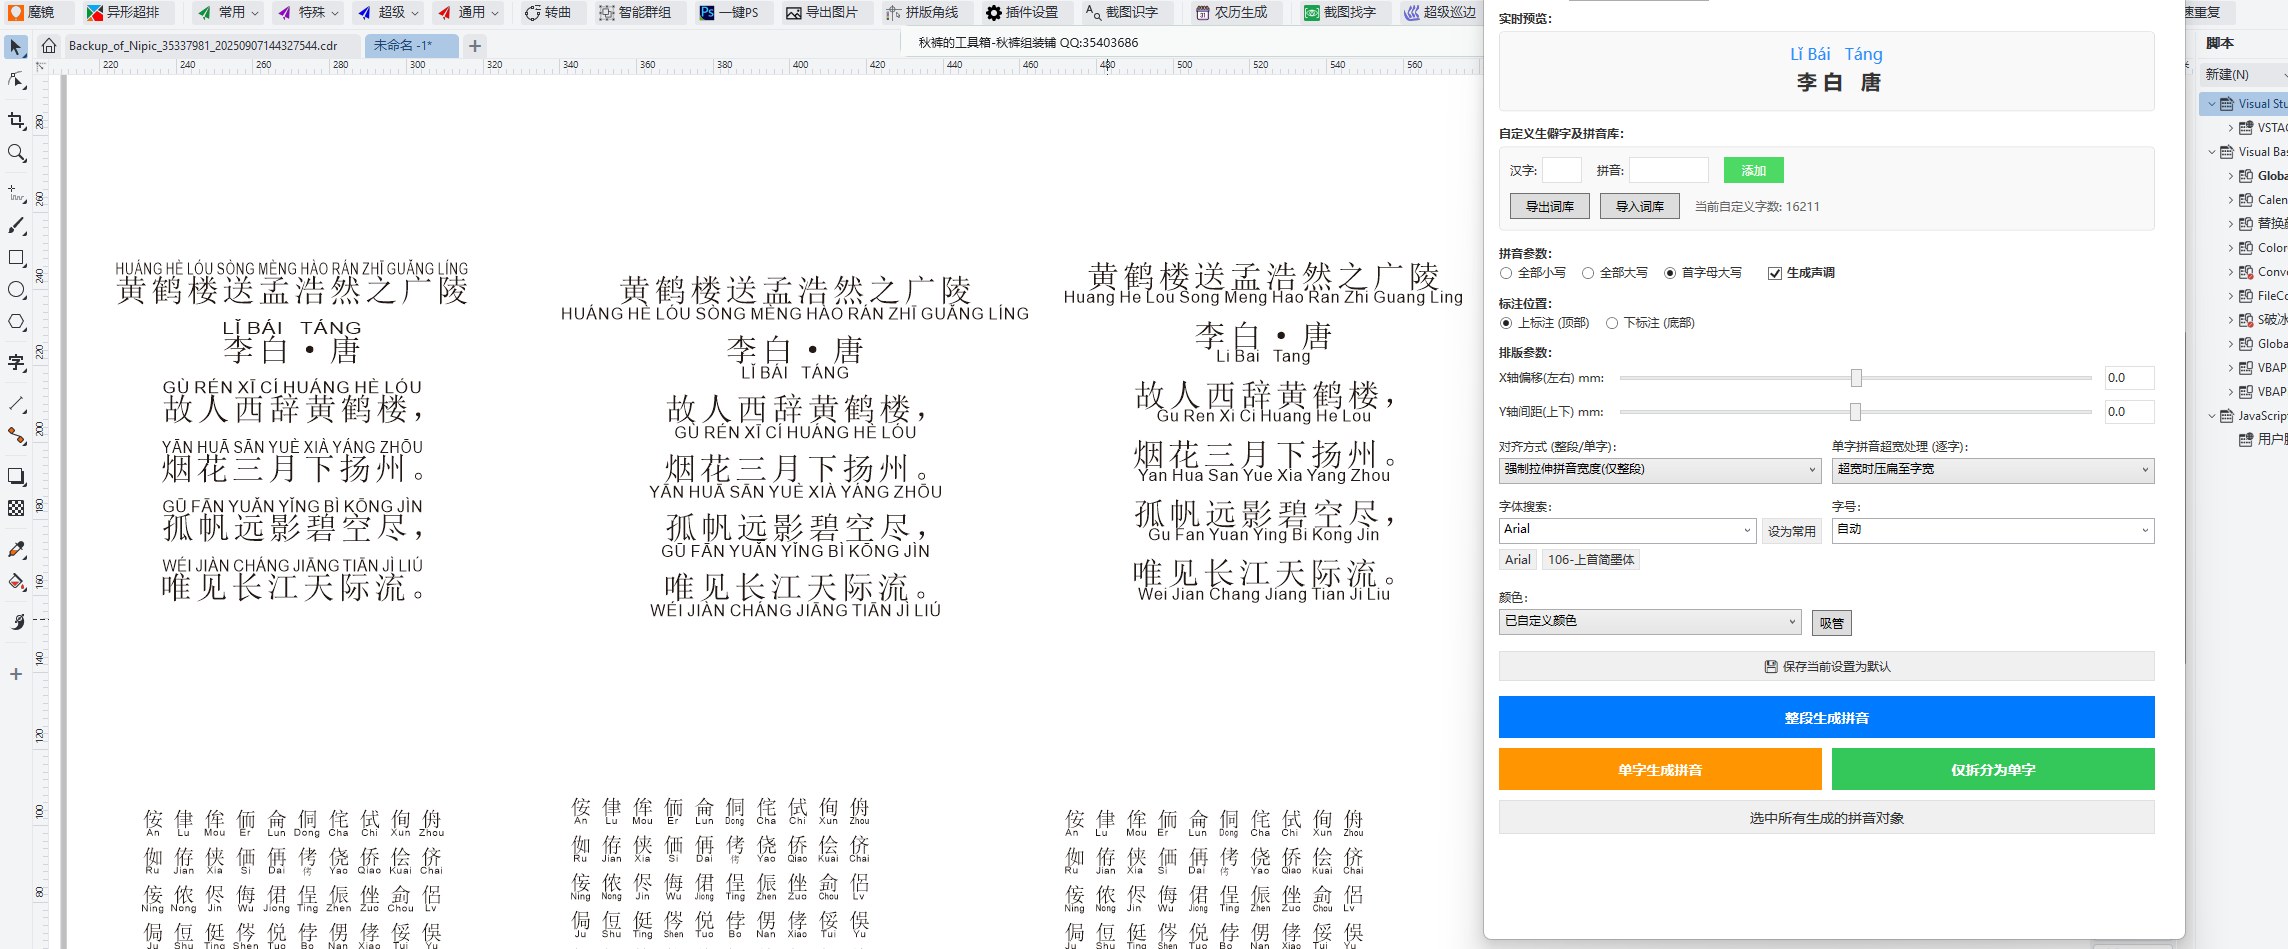Select the Crop tool
Viewport: 2288px width, 949px height.
point(16,121)
